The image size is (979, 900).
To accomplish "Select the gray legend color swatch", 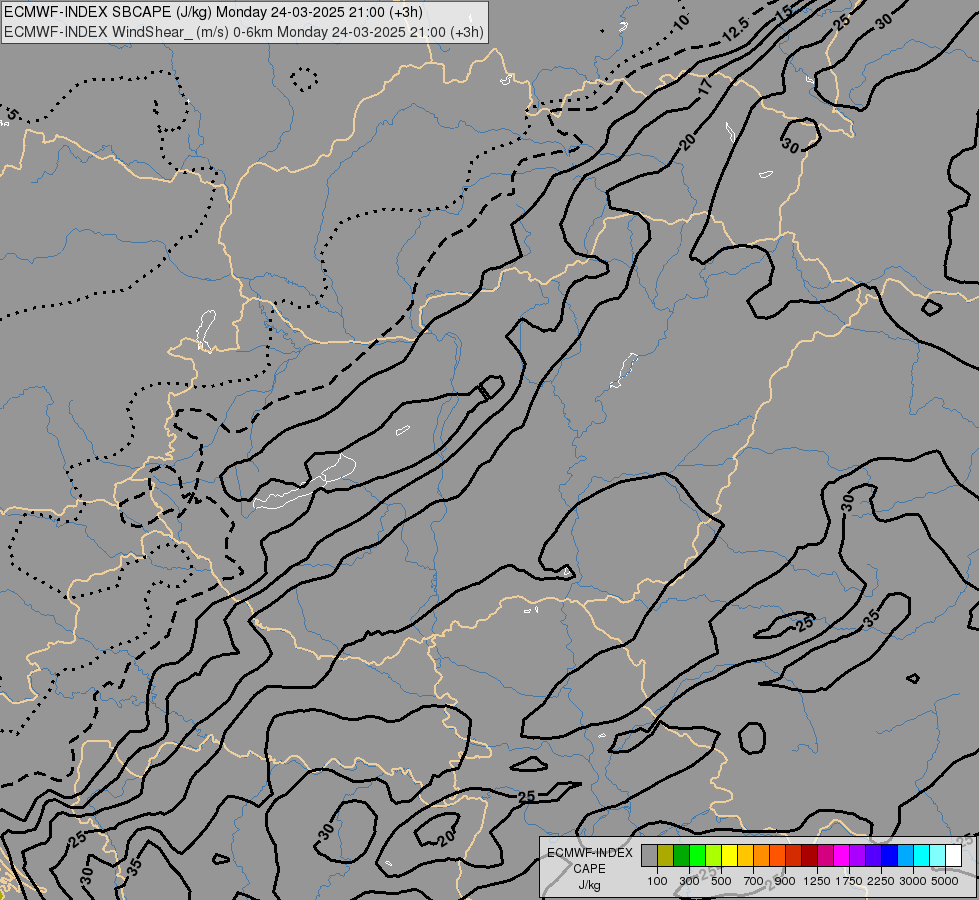I will 649,855.
